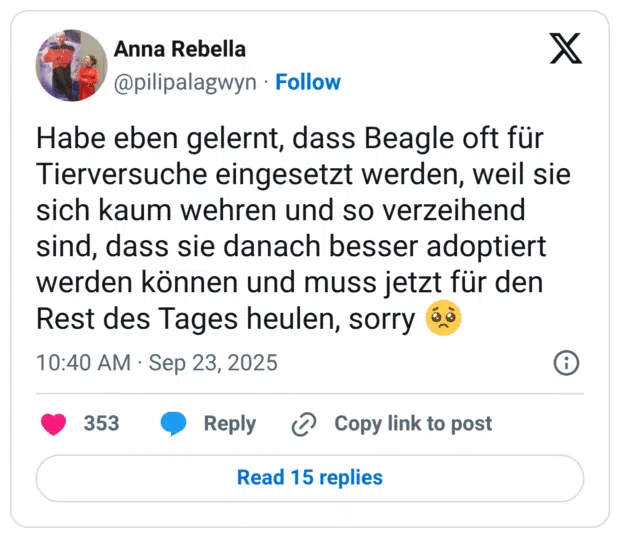Select Copy link to post text
The height and width of the screenshot is (538, 620).
(413, 424)
